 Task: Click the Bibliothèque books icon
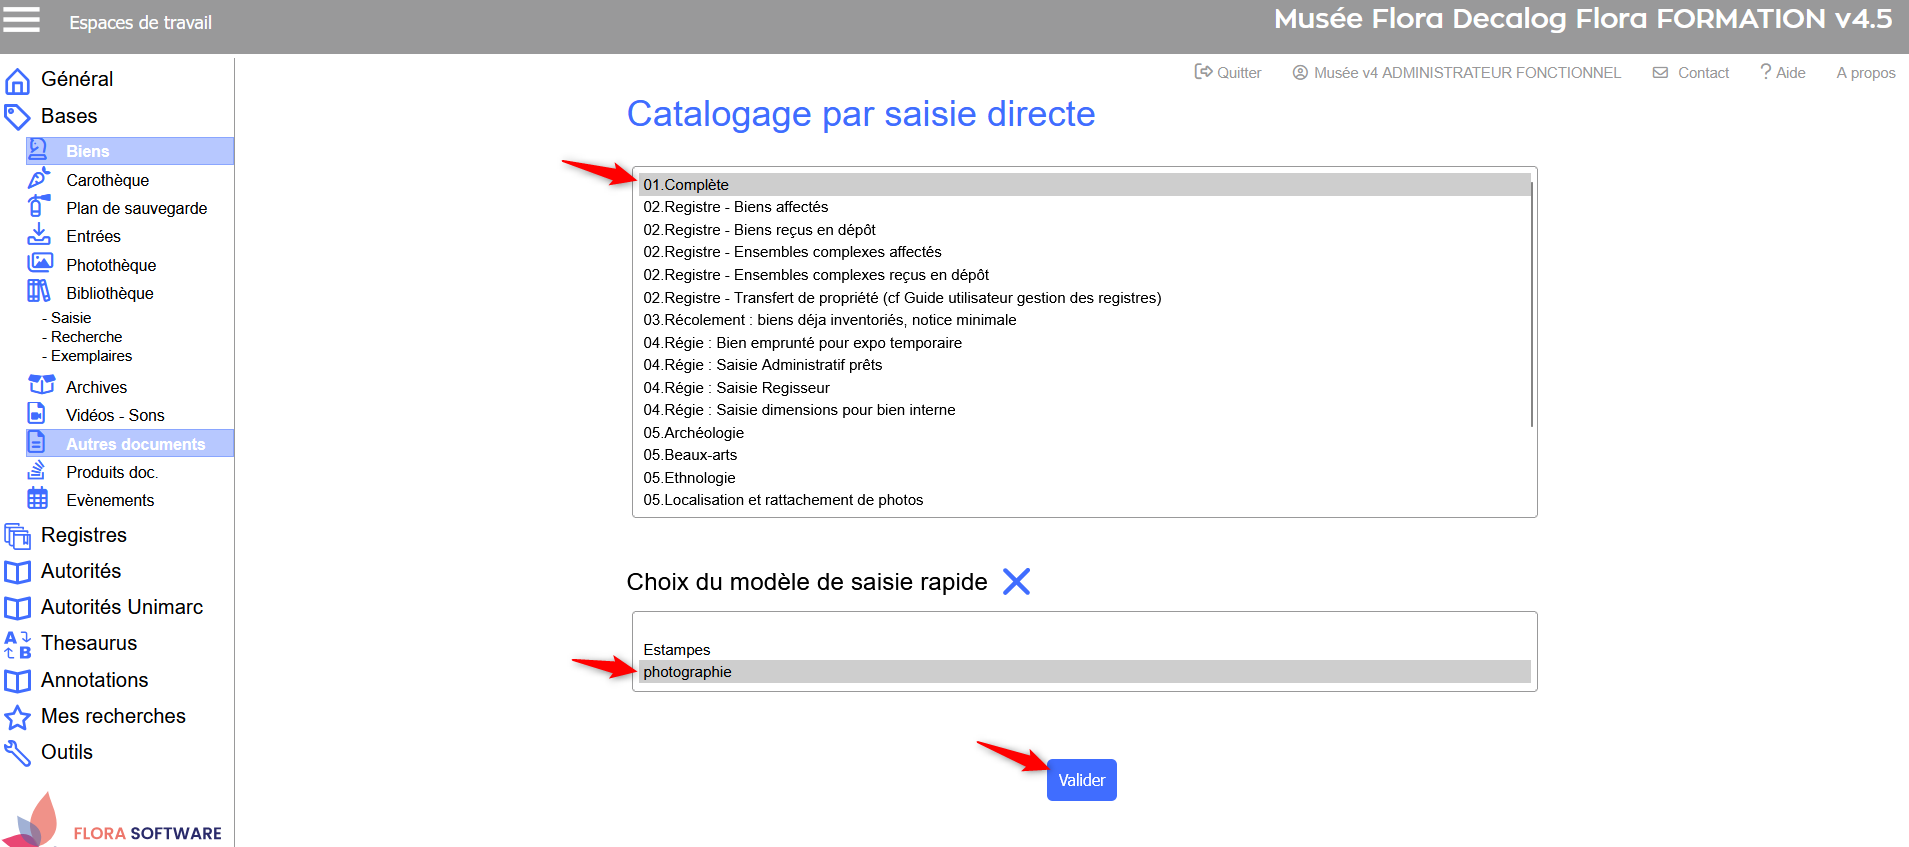[x=39, y=292]
